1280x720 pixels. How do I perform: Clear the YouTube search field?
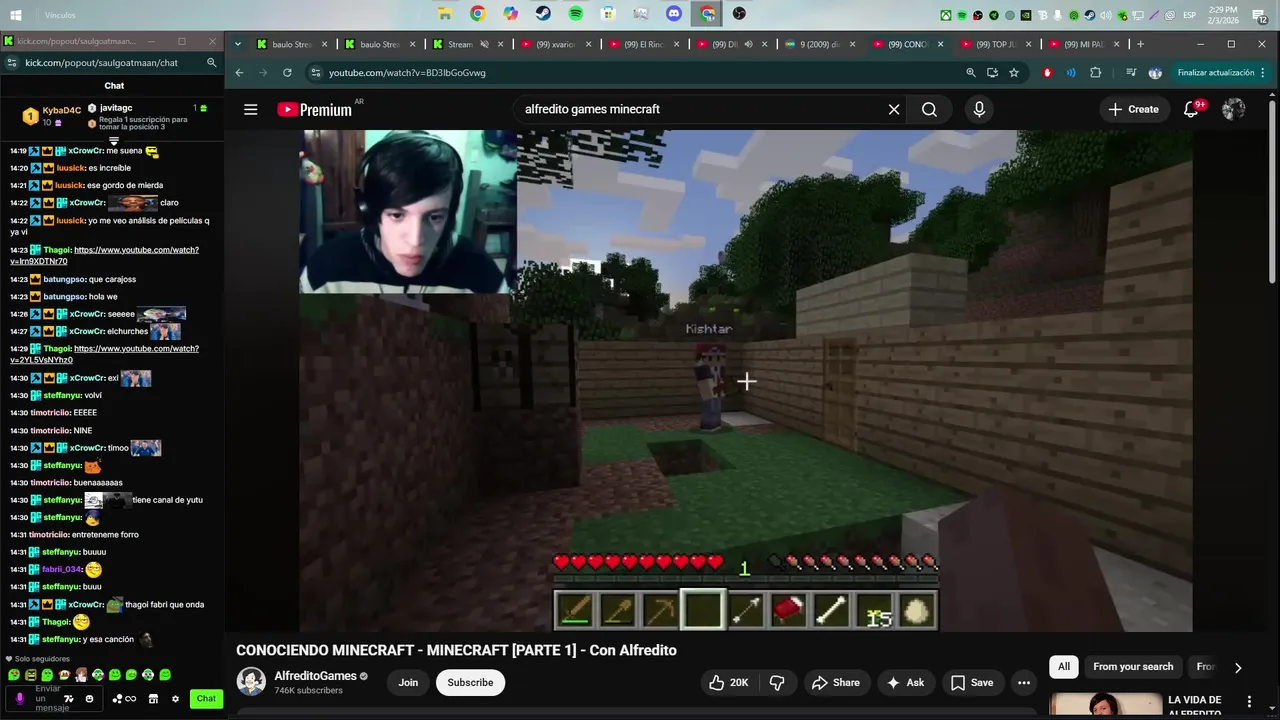(894, 110)
